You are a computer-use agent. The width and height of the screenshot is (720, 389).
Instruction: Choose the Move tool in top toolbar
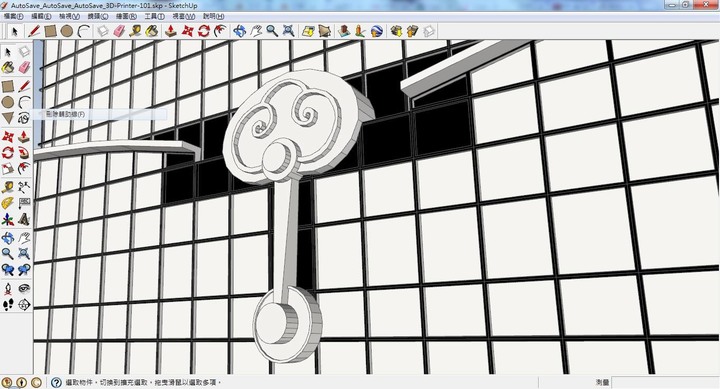tap(187, 31)
